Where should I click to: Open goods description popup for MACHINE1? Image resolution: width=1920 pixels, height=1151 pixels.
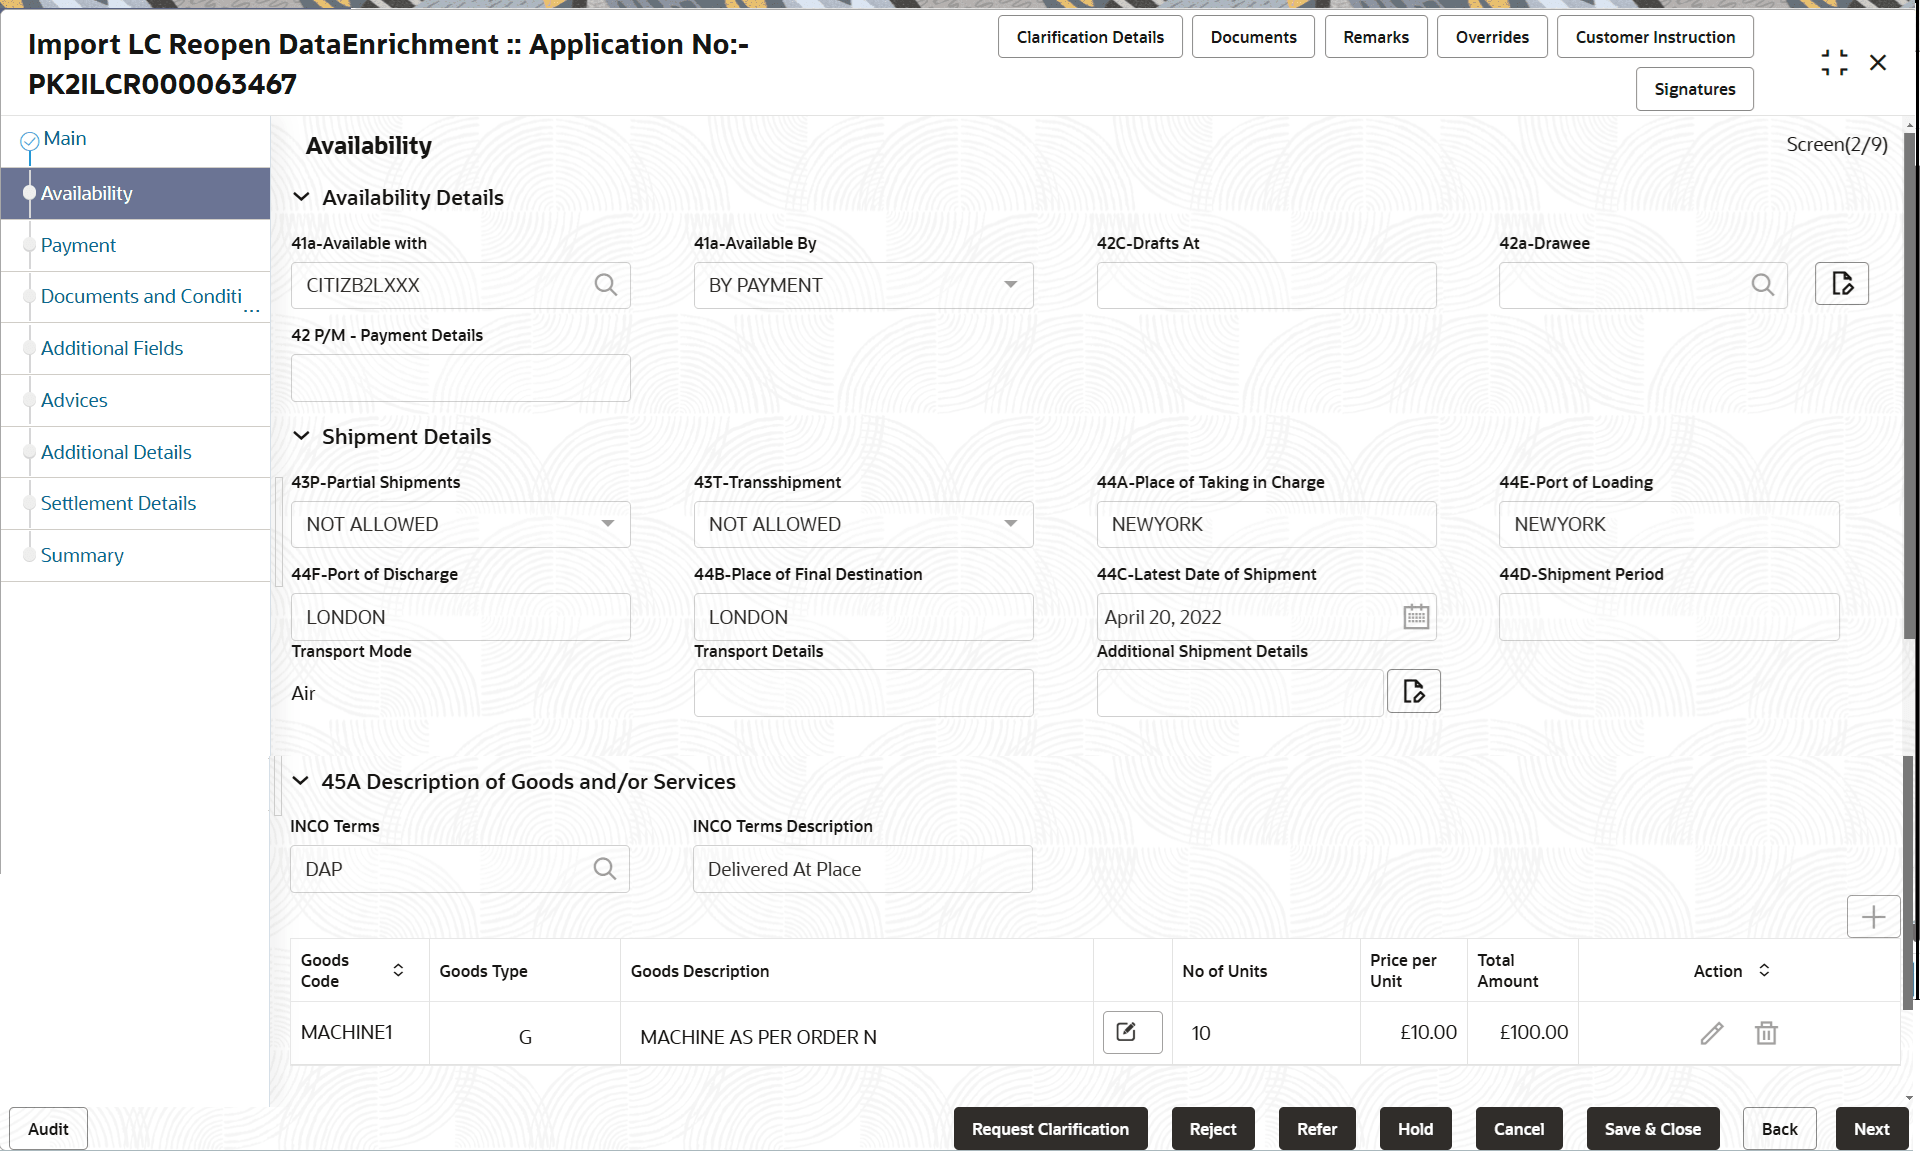click(1131, 1032)
